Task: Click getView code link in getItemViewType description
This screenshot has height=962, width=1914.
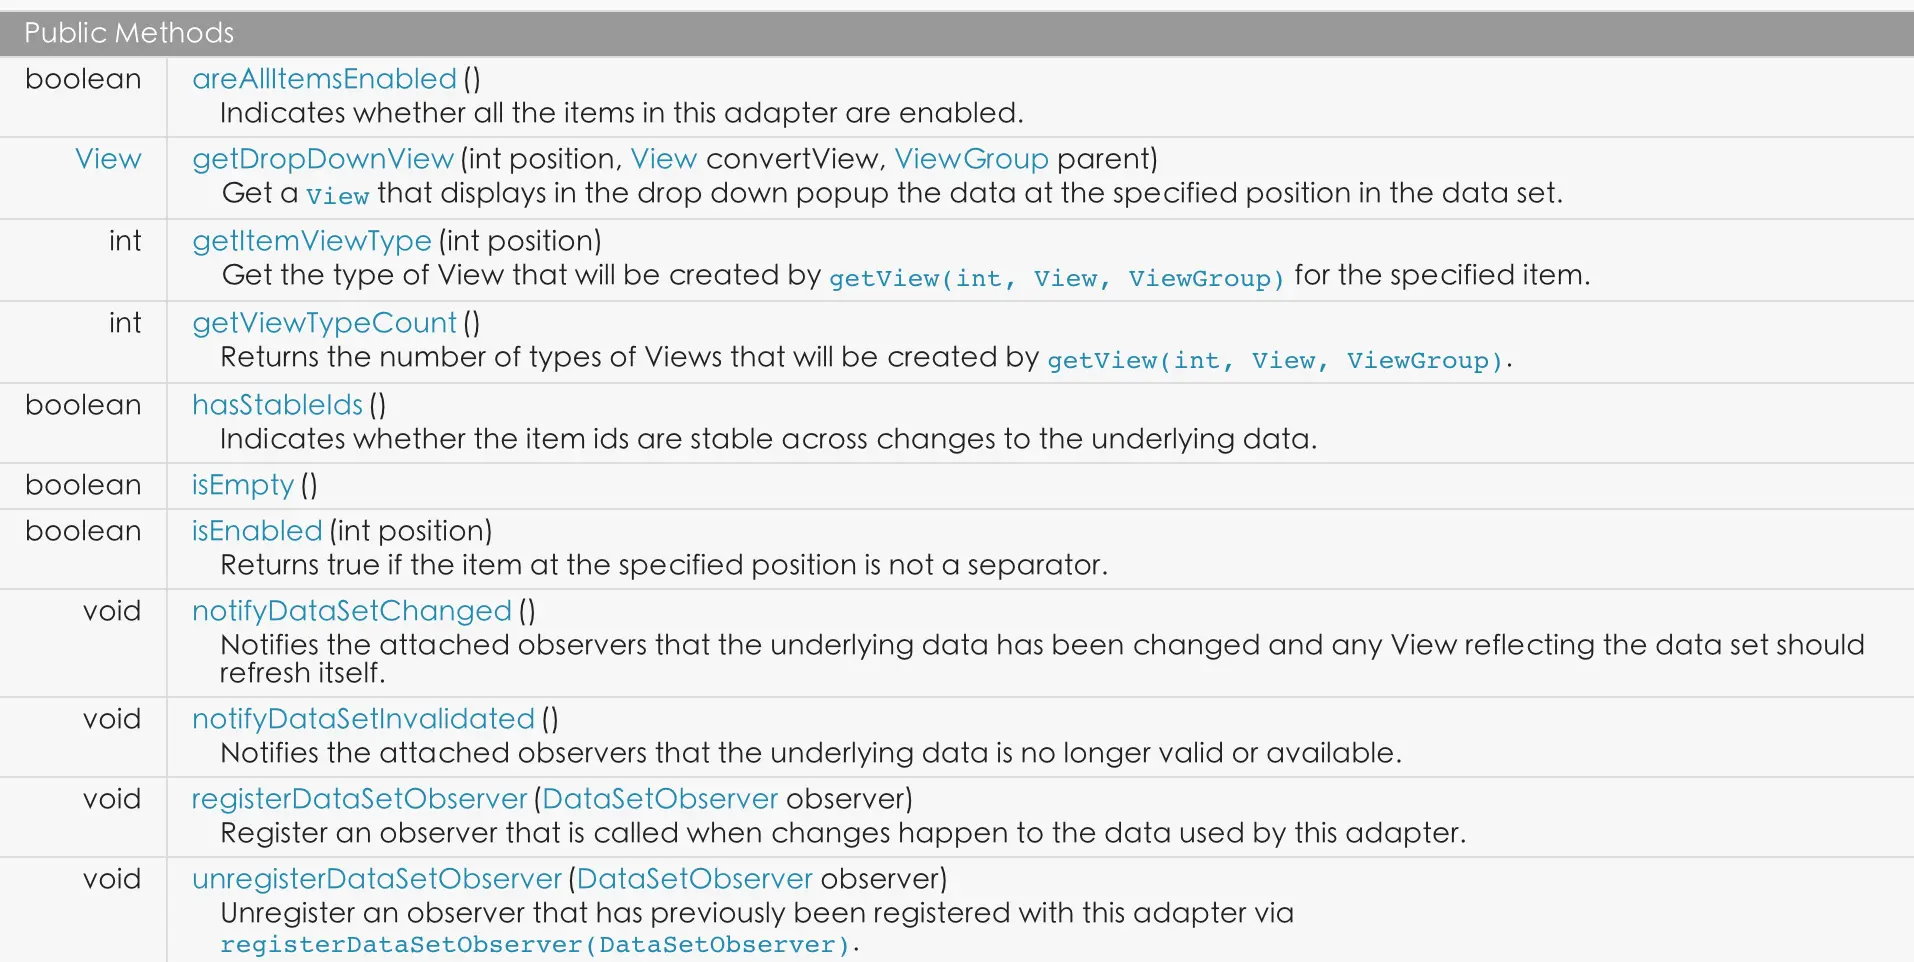Action: pos(1056,278)
